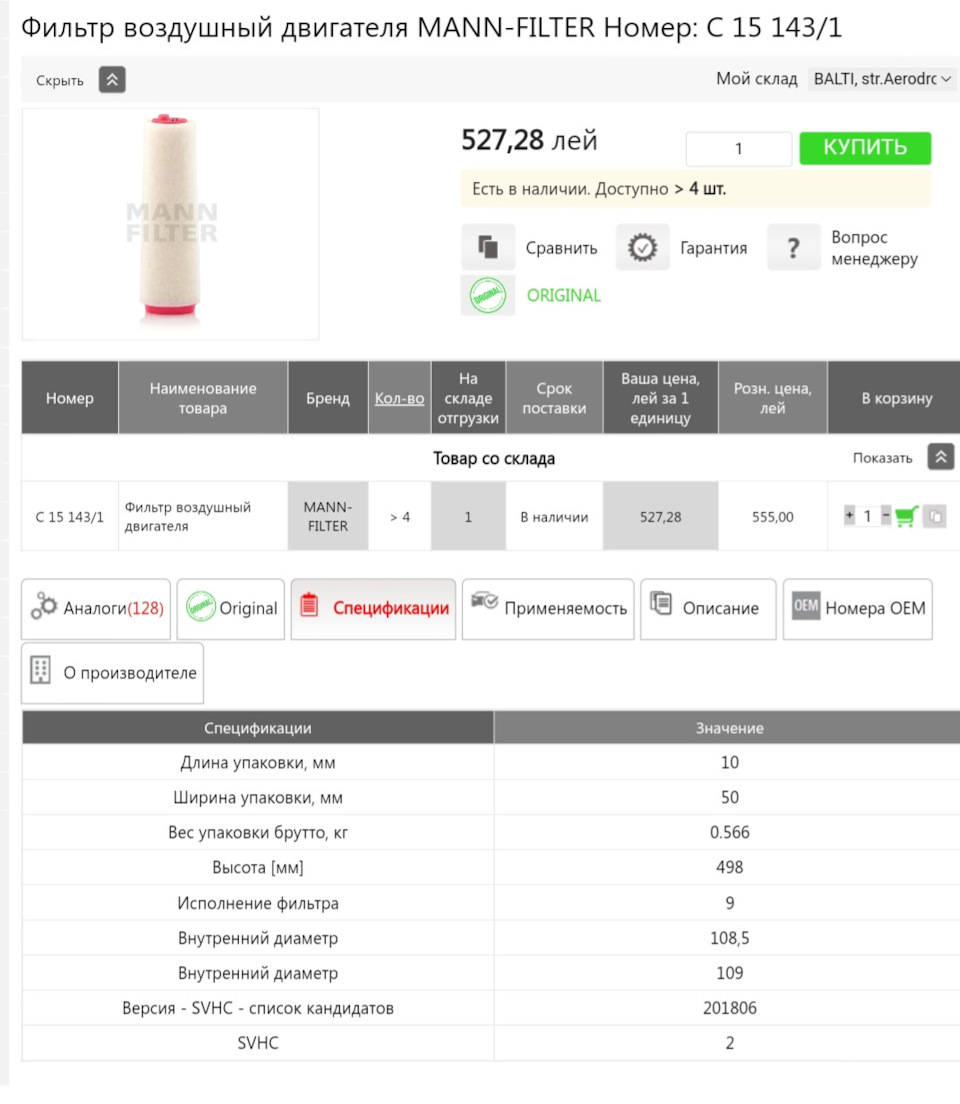Open the Описание tab
Screen dimensions: 960x1104
click(x=708, y=609)
